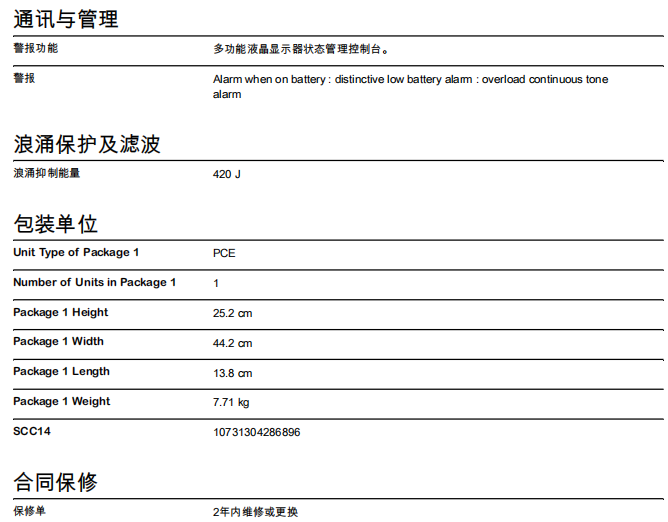Viewport: 668px width, 522px height.
Task: Select the 'Package 1 Weight' label
Action: pyautogui.click(x=62, y=401)
